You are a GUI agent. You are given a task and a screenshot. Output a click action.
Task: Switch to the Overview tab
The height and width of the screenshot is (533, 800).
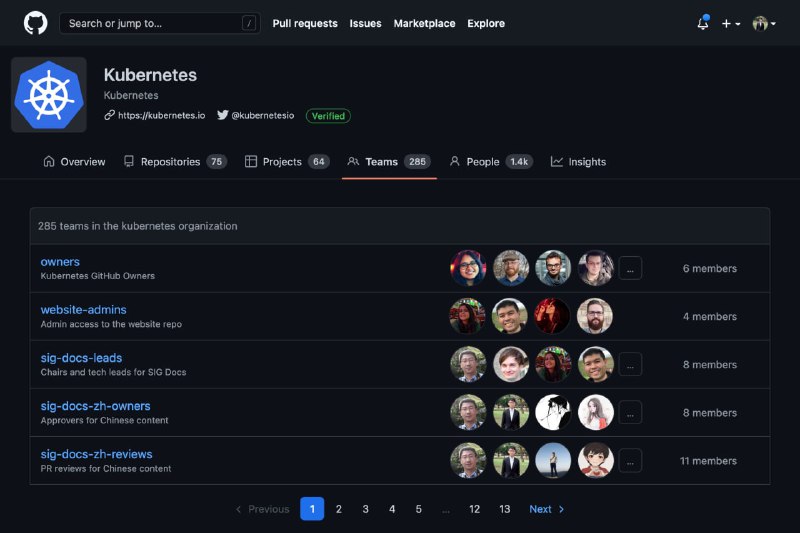[74, 162]
